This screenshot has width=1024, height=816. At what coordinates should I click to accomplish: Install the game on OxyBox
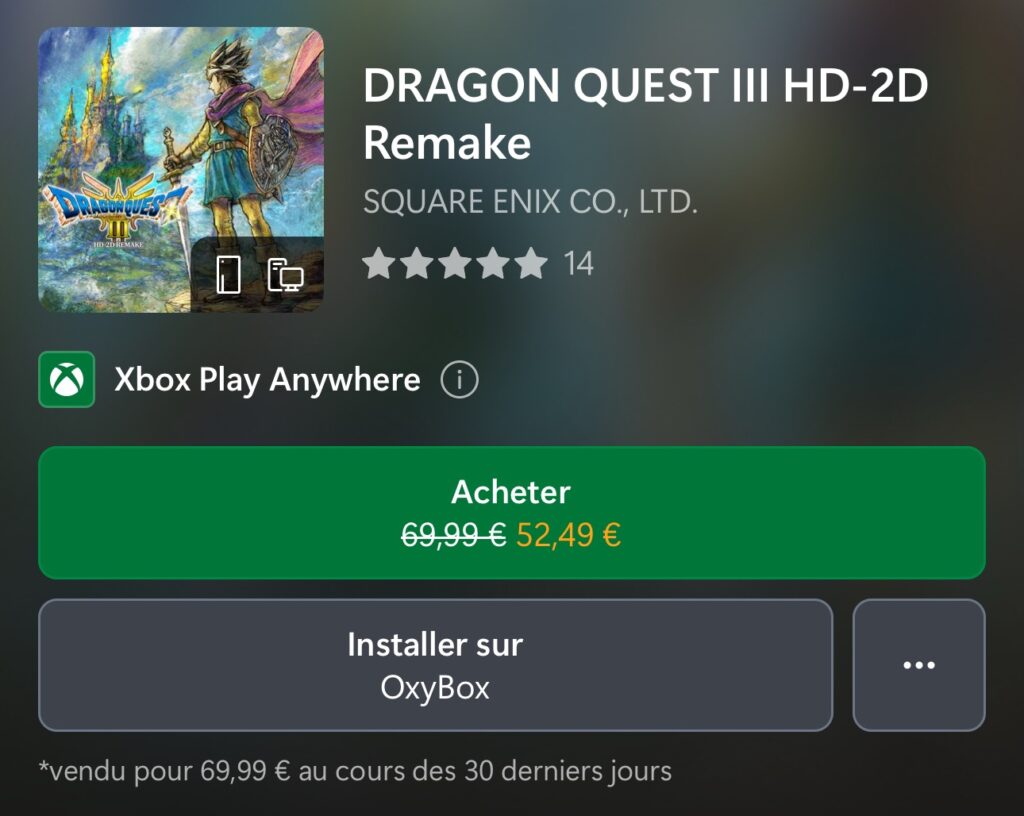[x=436, y=665]
